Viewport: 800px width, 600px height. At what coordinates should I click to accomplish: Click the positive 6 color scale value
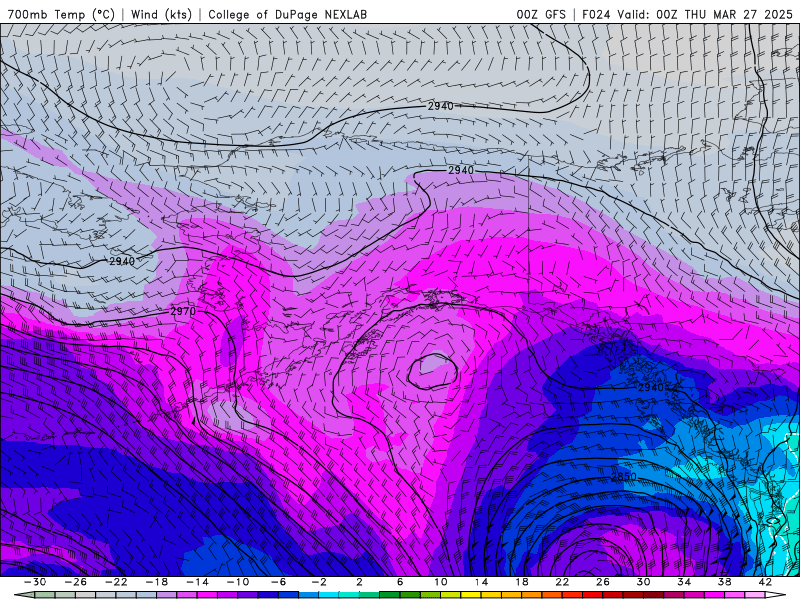[x=399, y=582]
